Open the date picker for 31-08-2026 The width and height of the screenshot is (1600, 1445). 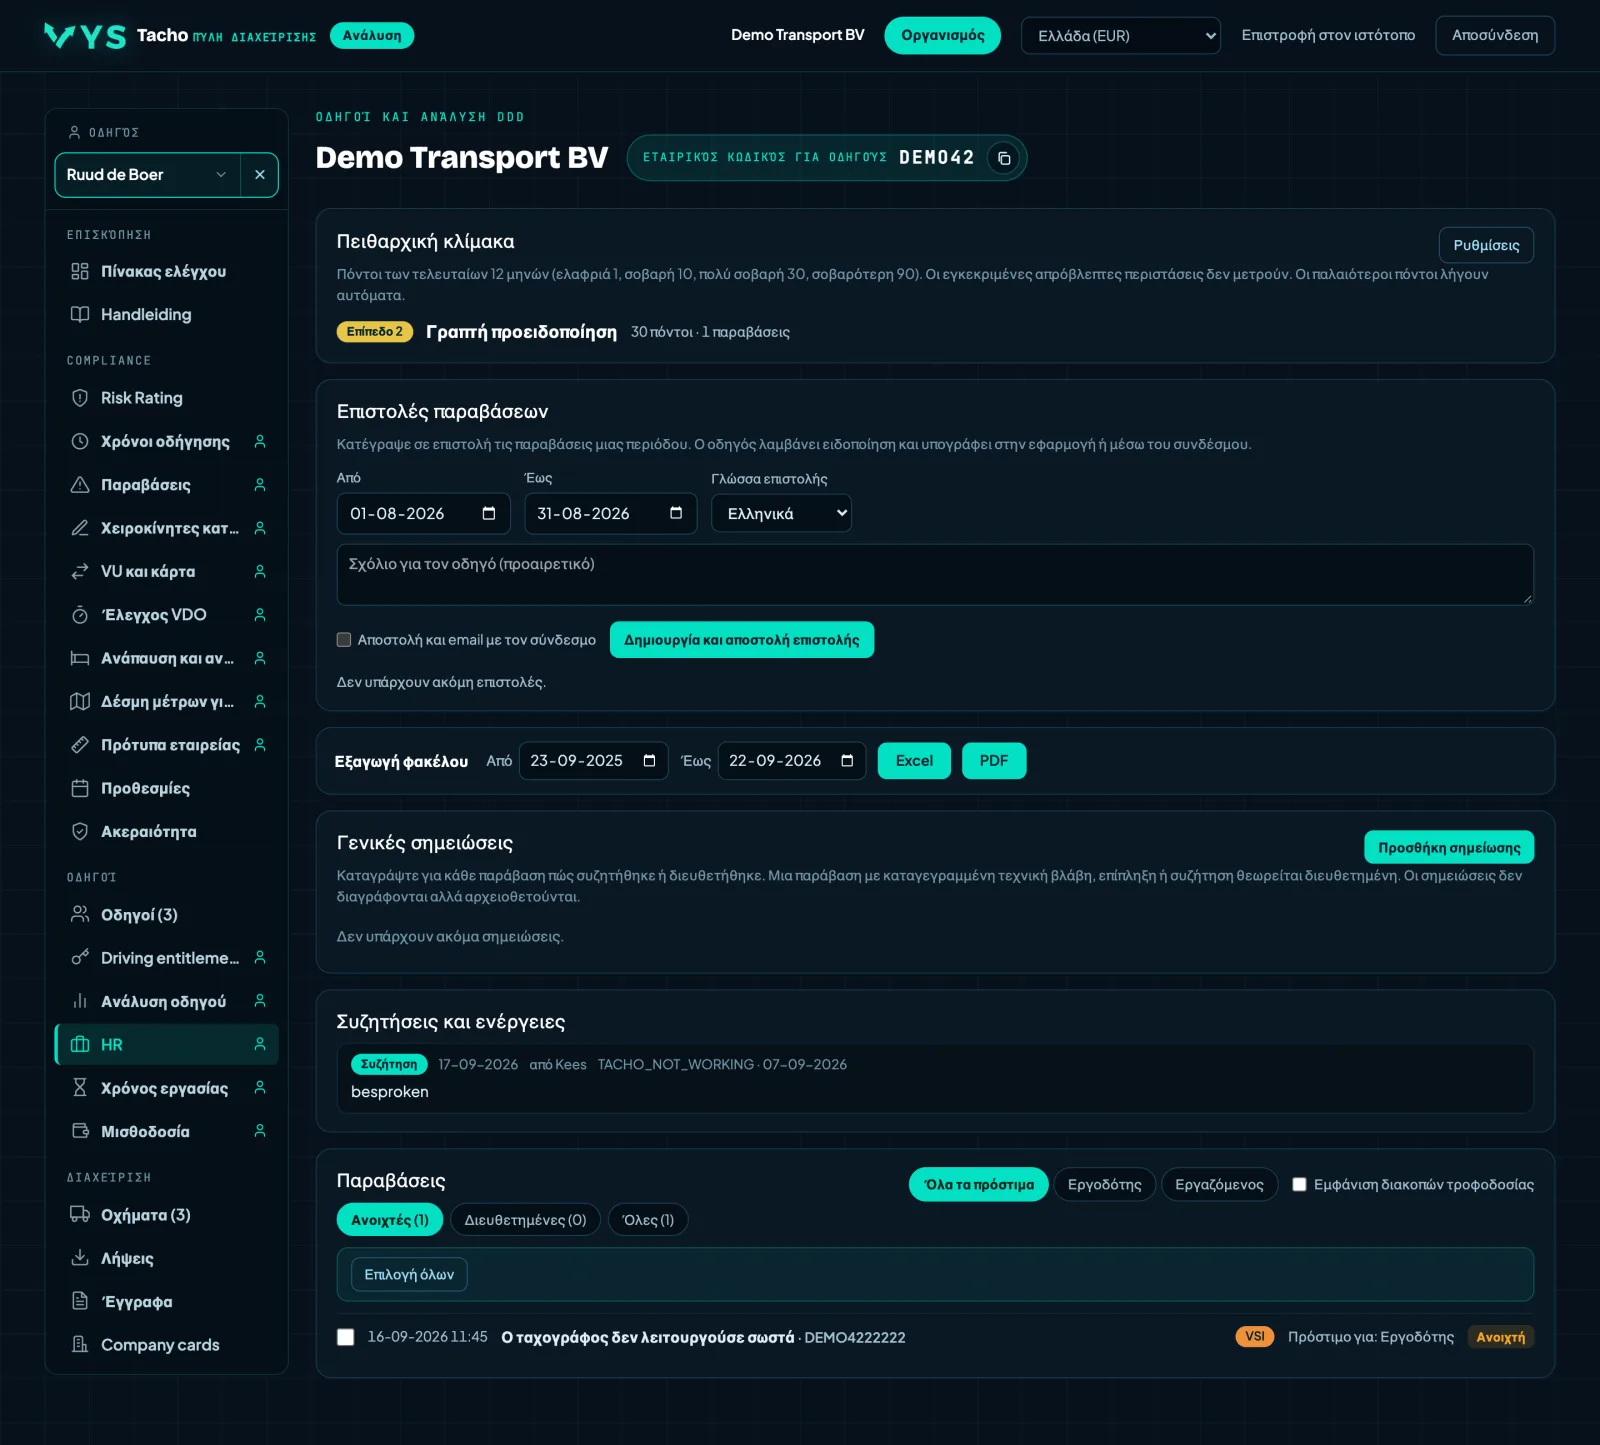(676, 513)
